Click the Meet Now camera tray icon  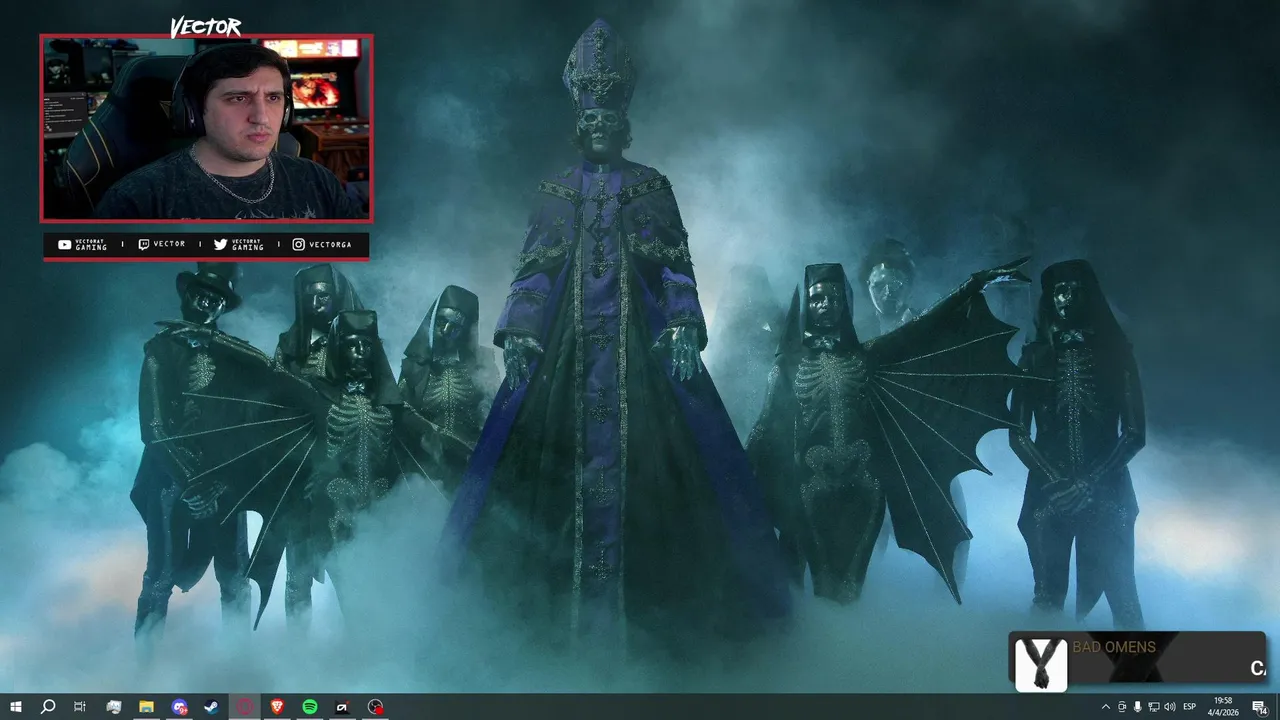1121,707
